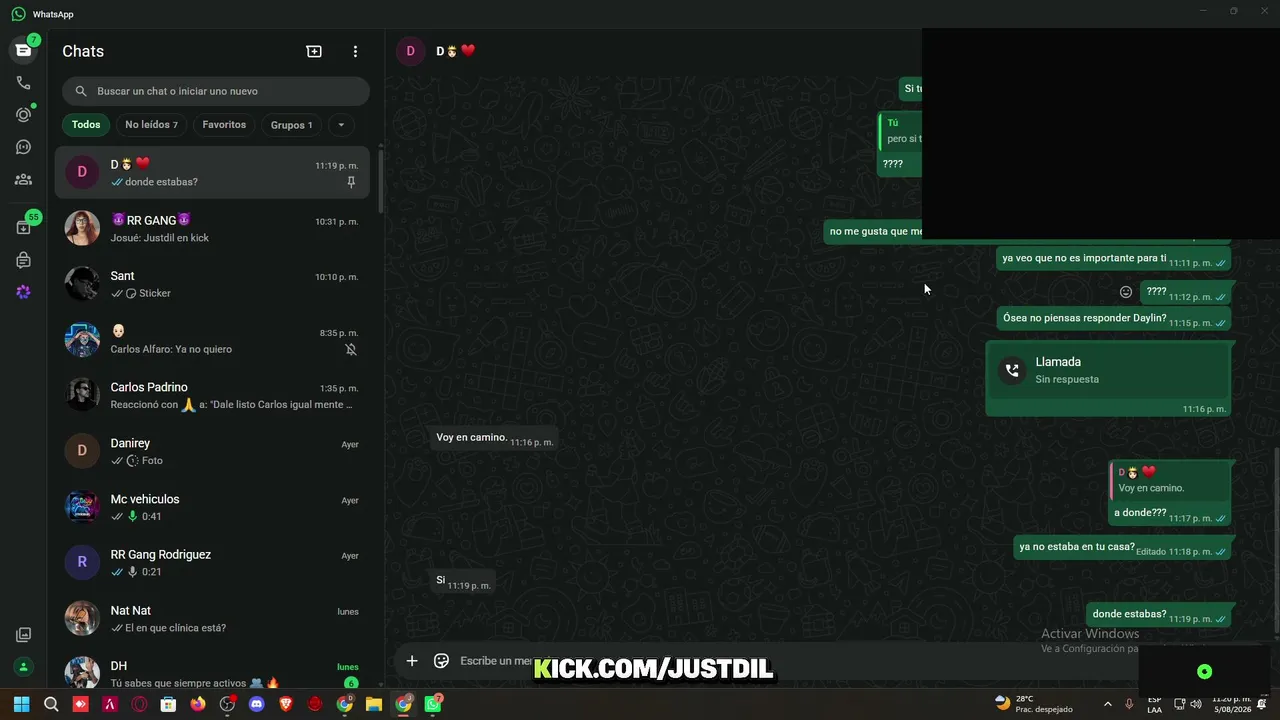Click the RR GANG group profile picture
Screen dimensions: 1280x720
82,228
